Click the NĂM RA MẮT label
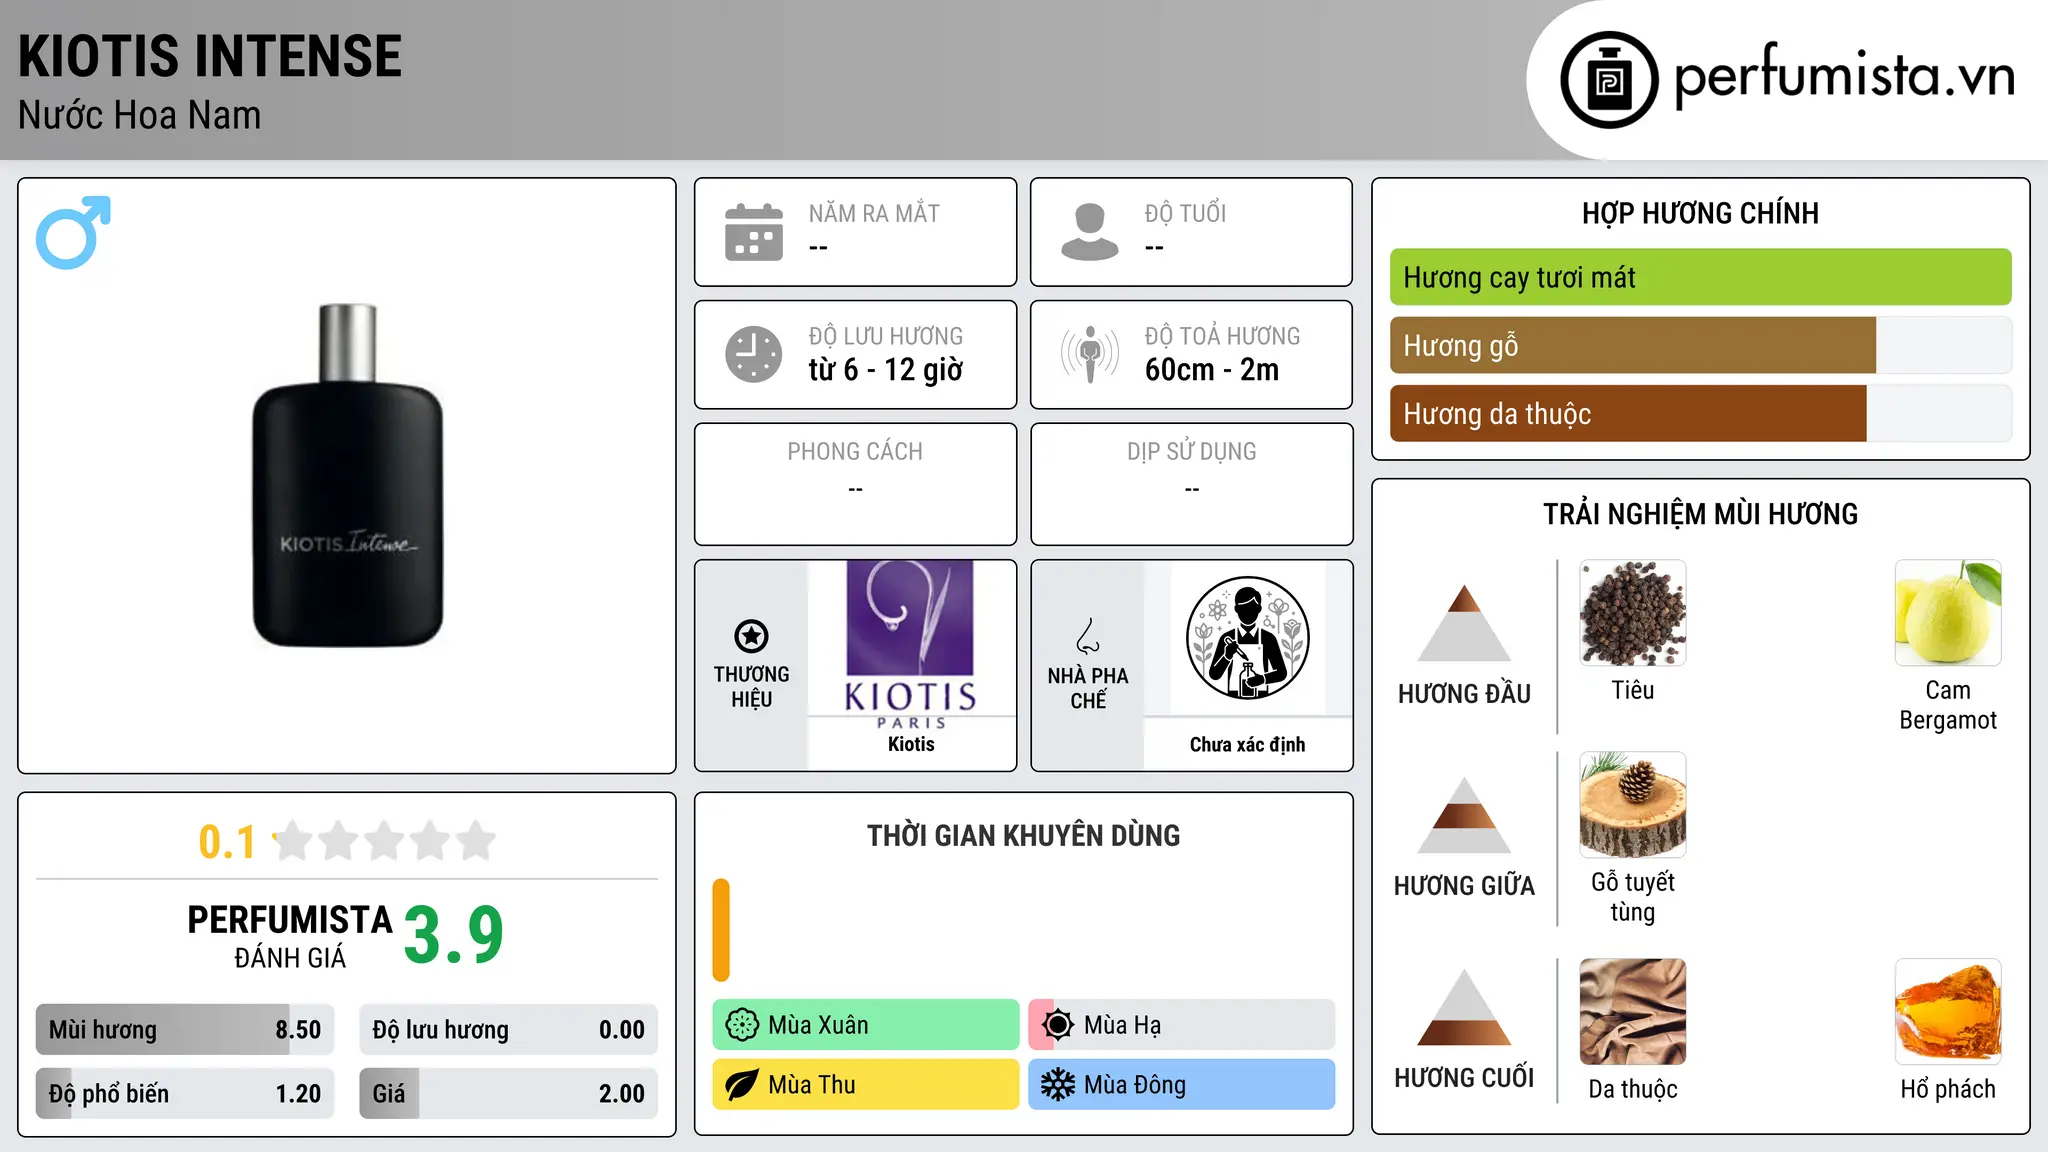2048x1152 pixels. [874, 213]
